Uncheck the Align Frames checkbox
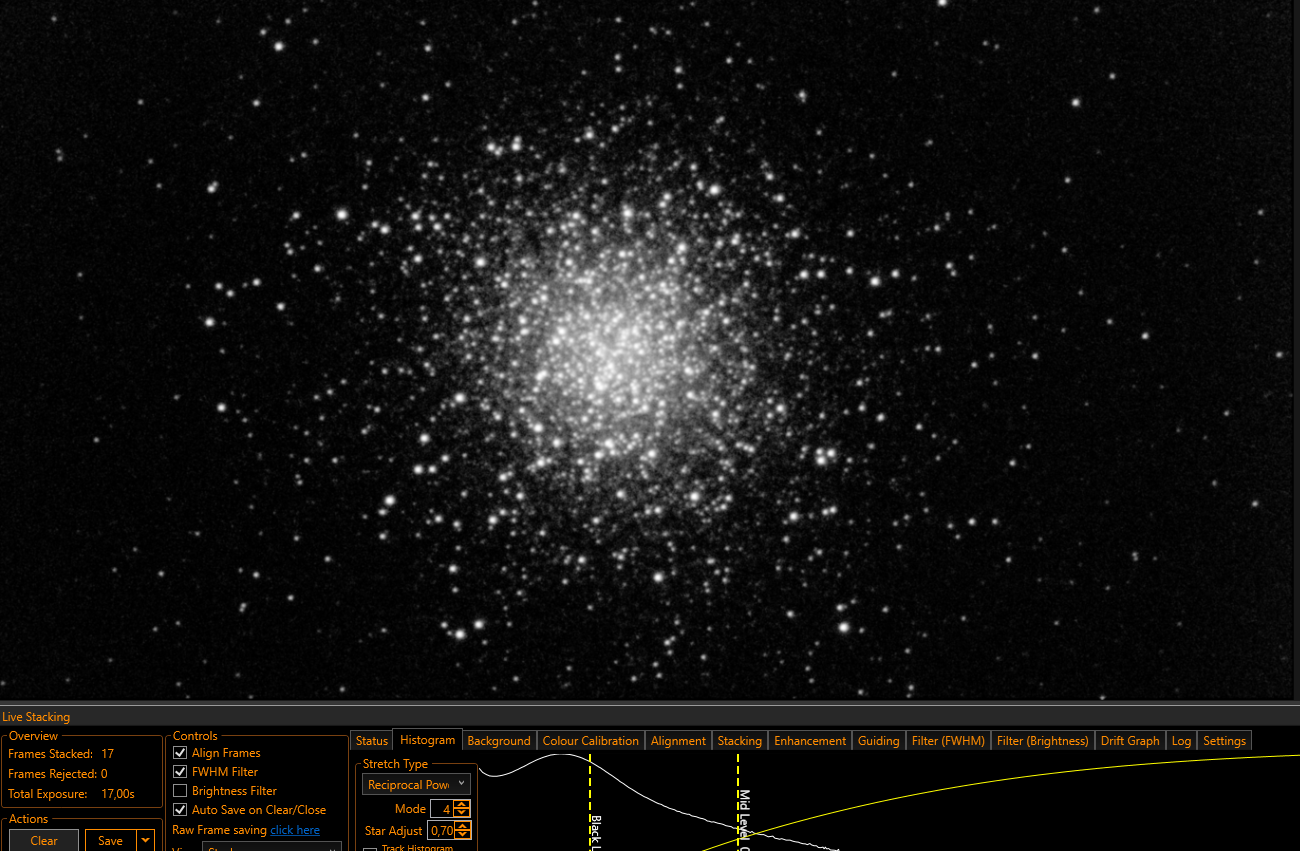1300x851 pixels. pos(180,753)
